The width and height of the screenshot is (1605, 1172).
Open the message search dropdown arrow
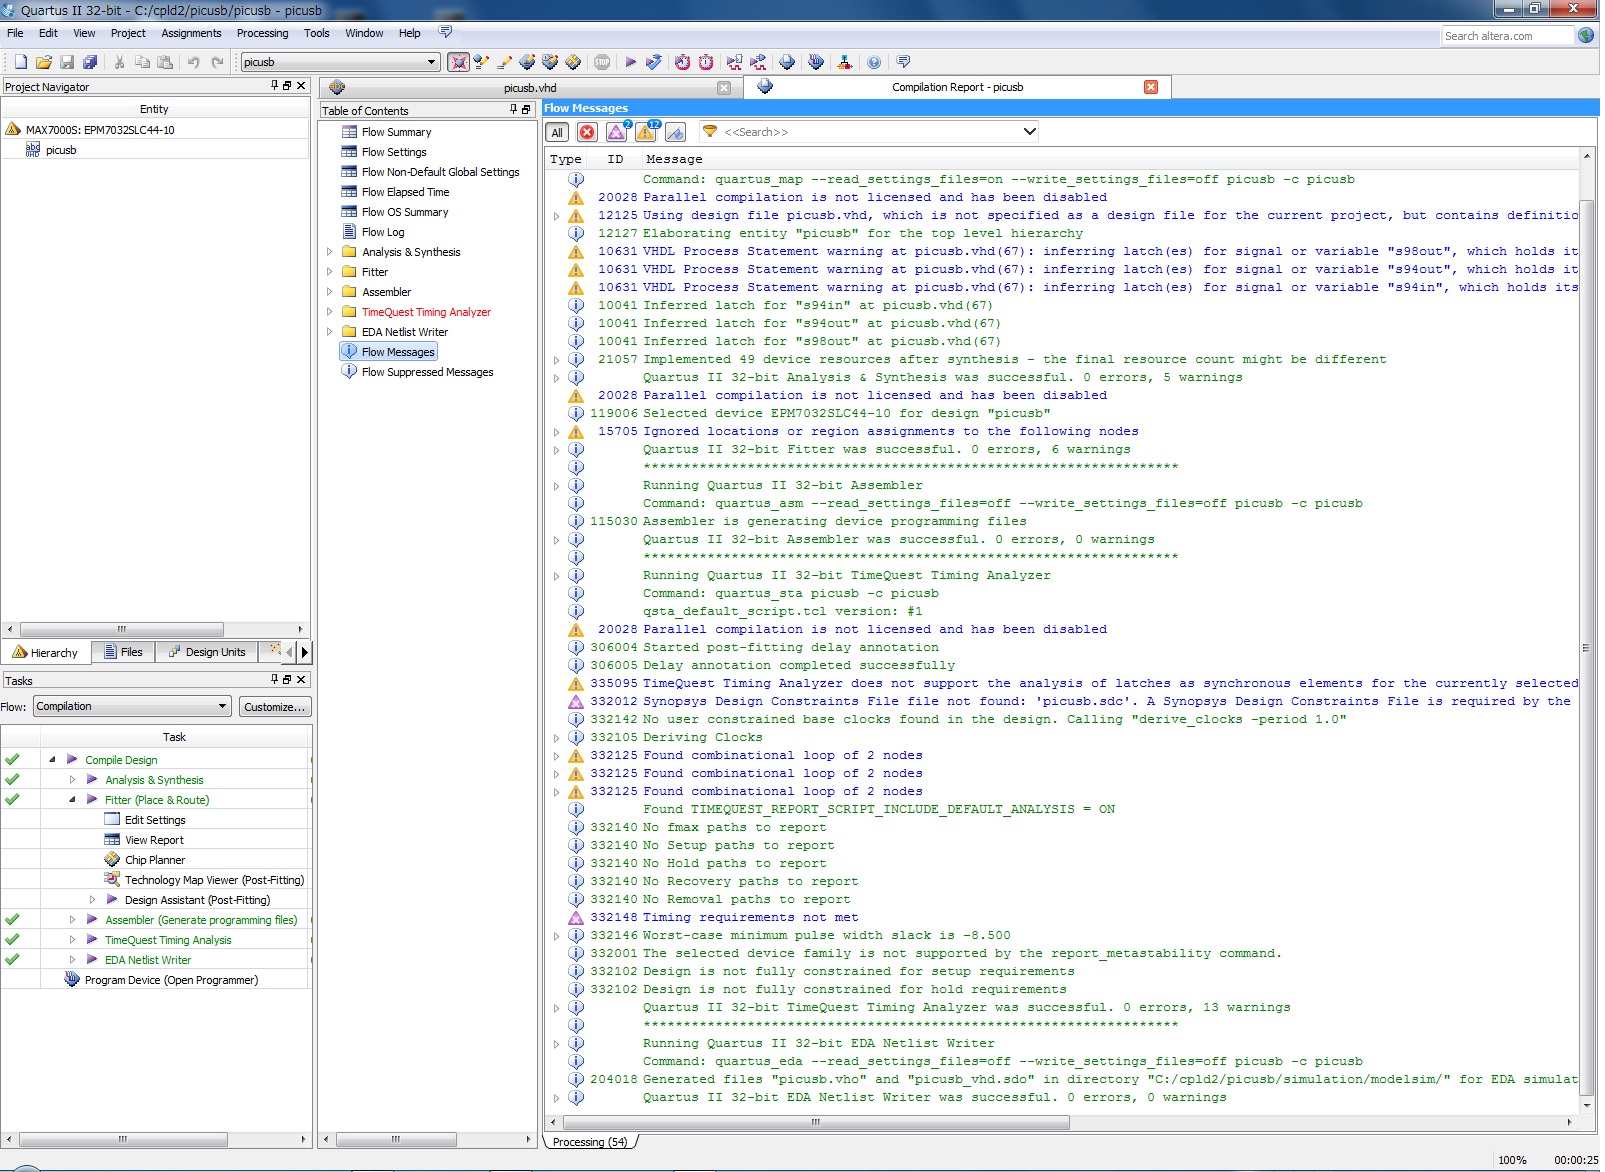[1030, 131]
